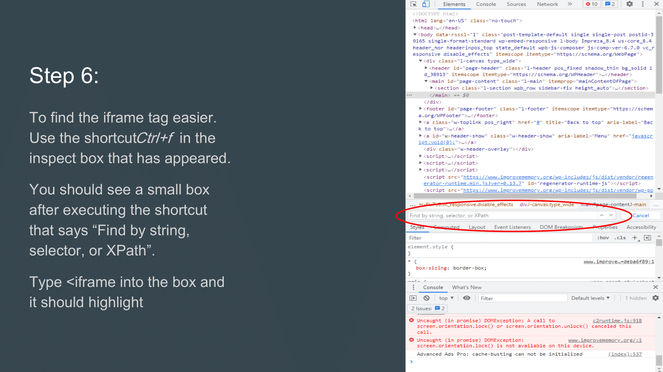Expand the w-toplink anchor node
The image size is (663, 372).
tap(421, 122)
